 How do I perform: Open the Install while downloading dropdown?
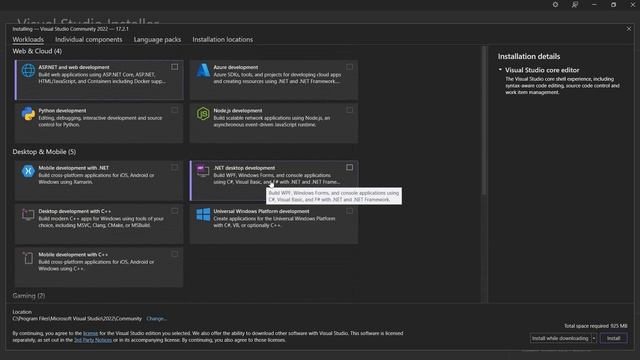pos(593,338)
